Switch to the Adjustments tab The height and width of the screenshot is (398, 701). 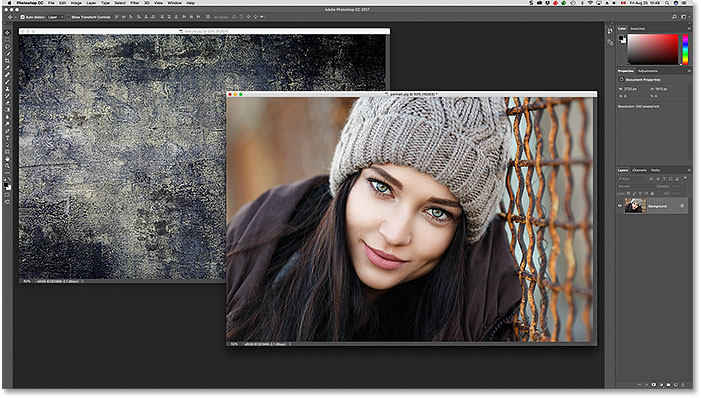click(x=648, y=71)
